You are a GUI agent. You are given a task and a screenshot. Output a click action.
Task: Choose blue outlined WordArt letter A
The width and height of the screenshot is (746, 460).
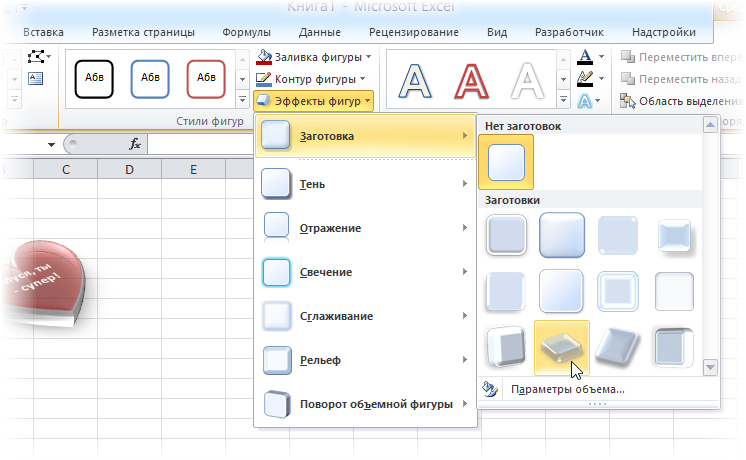(x=415, y=81)
